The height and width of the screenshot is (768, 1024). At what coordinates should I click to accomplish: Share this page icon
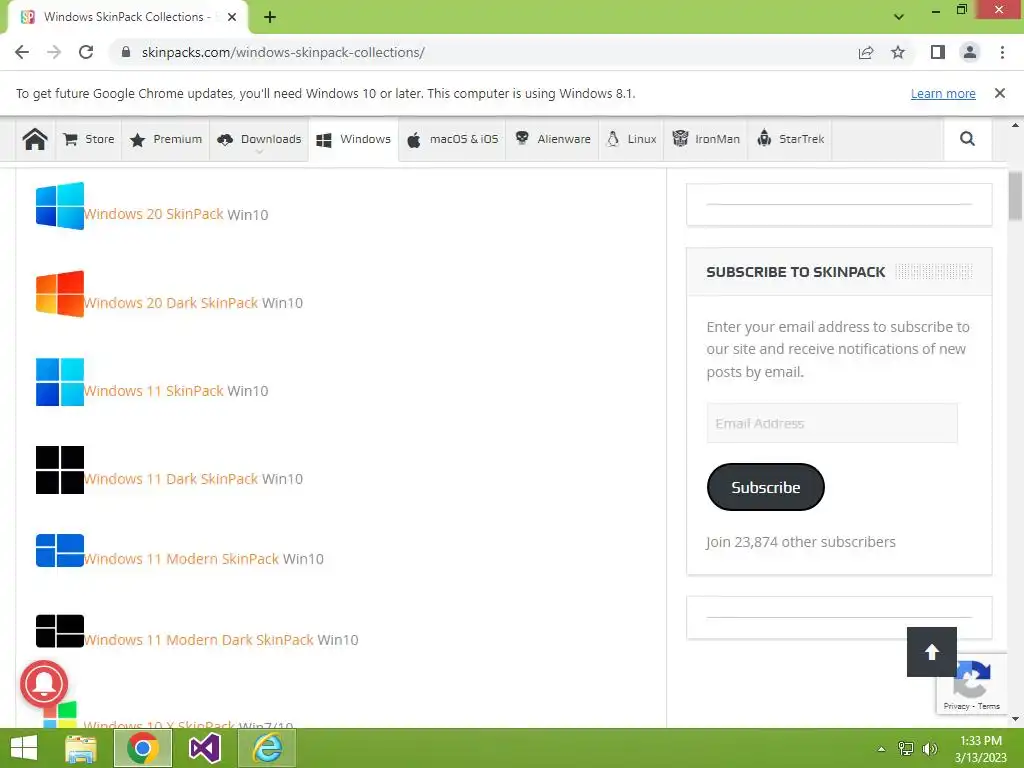(866, 52)
